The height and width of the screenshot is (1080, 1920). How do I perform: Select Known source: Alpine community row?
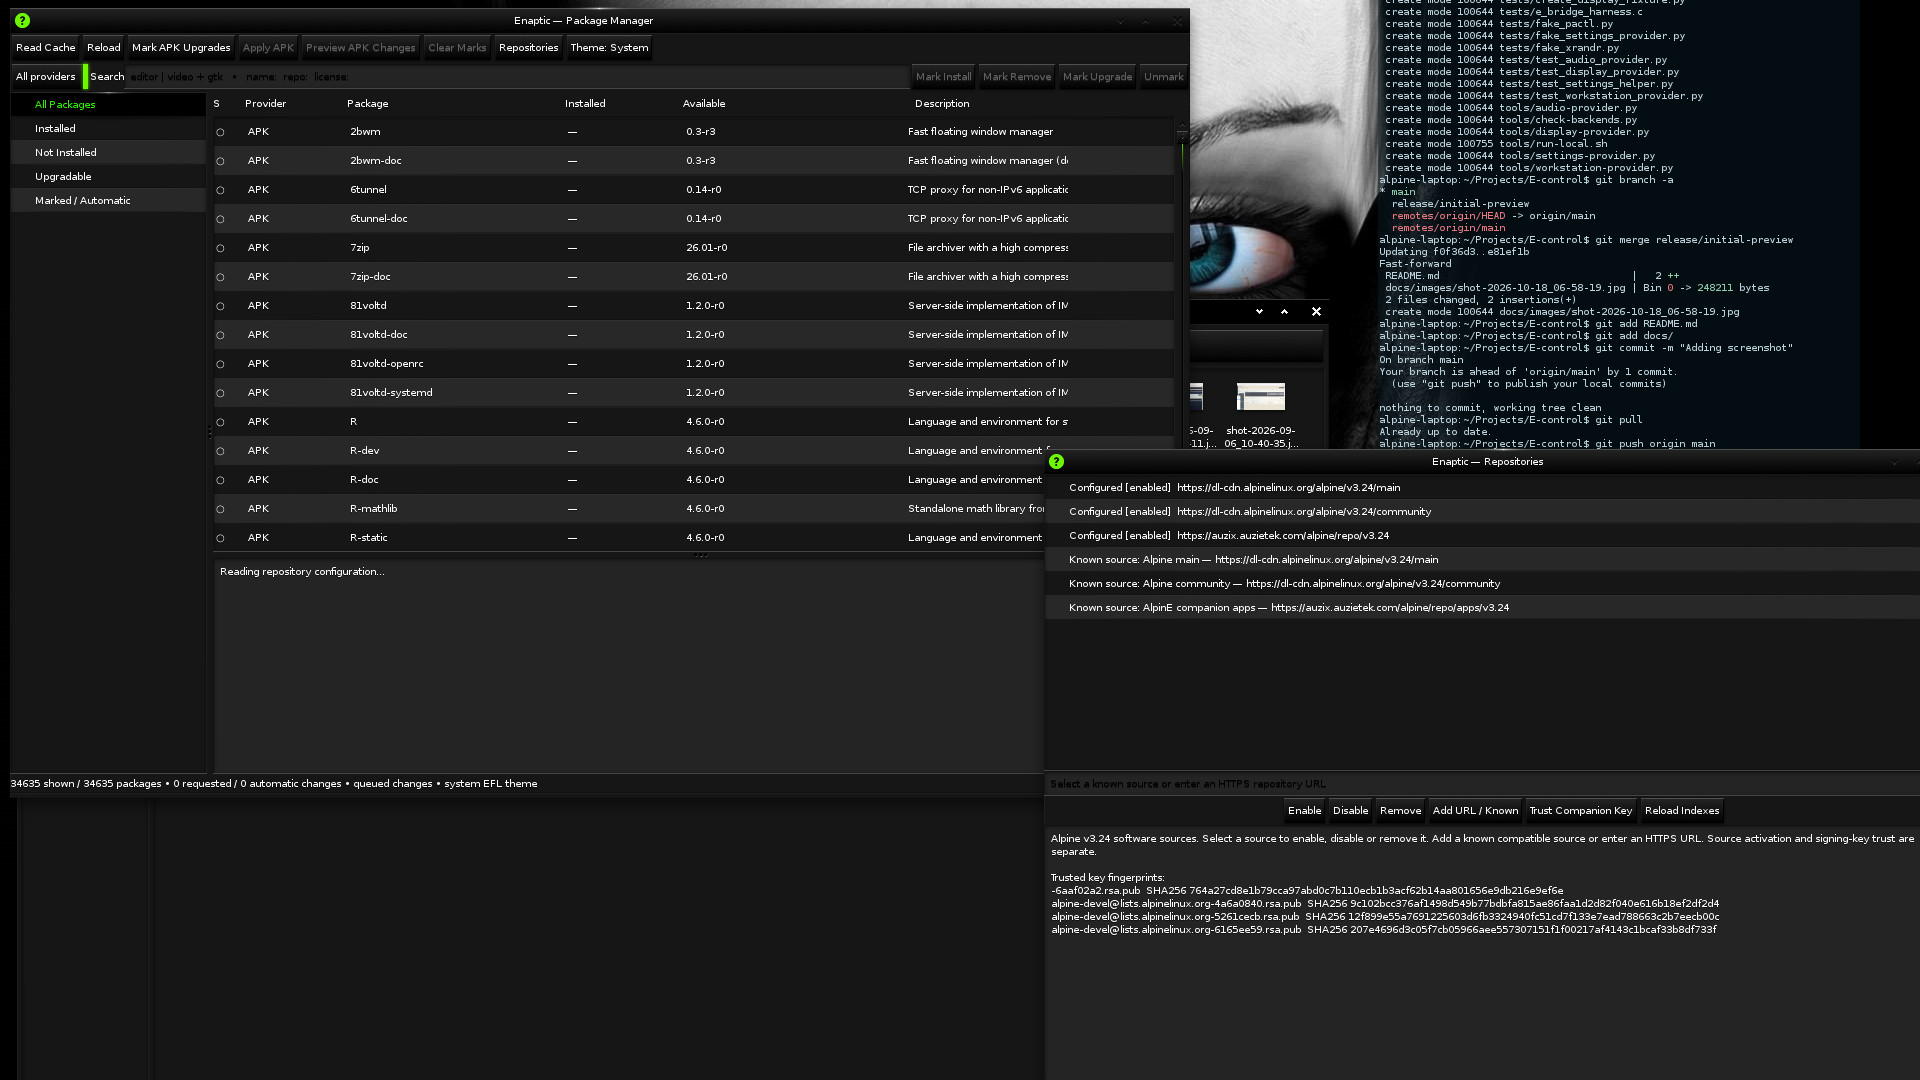point(1482,584)
